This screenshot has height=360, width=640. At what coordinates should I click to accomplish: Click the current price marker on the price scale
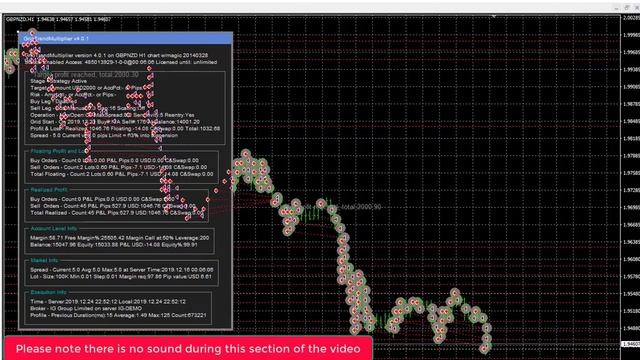coord(631,344)
